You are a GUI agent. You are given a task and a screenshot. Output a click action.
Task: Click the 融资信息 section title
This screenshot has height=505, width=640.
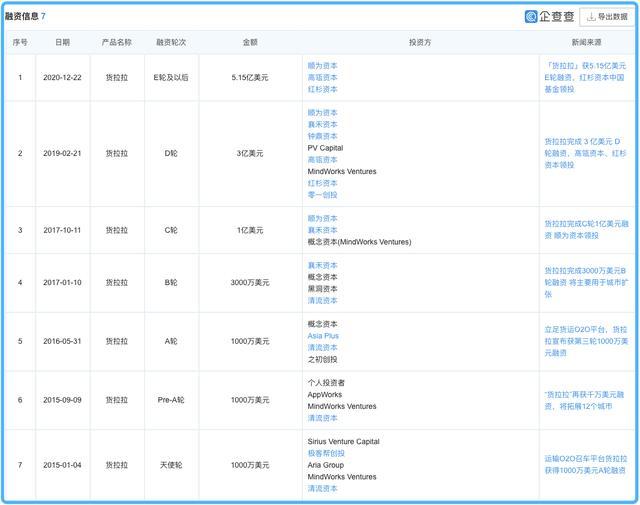point(22,16)
